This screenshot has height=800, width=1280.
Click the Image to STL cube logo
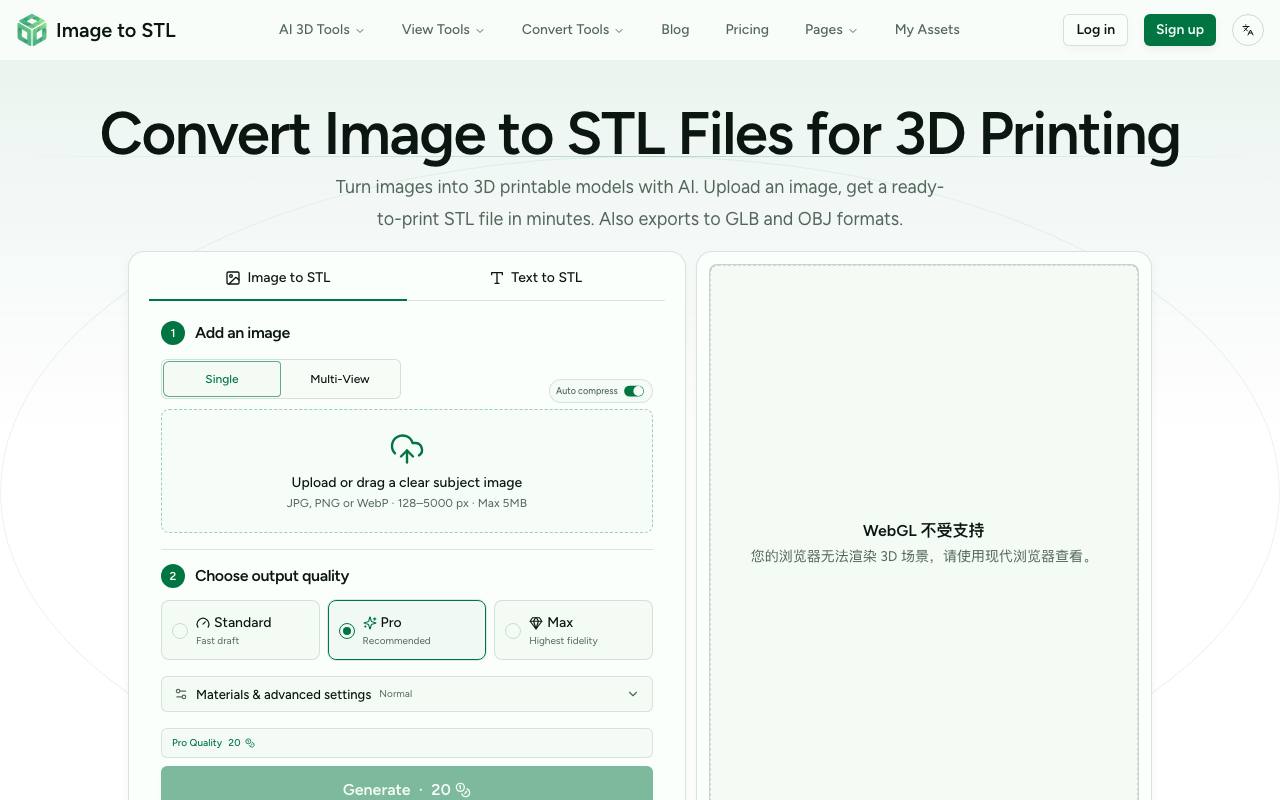[32, 30]
